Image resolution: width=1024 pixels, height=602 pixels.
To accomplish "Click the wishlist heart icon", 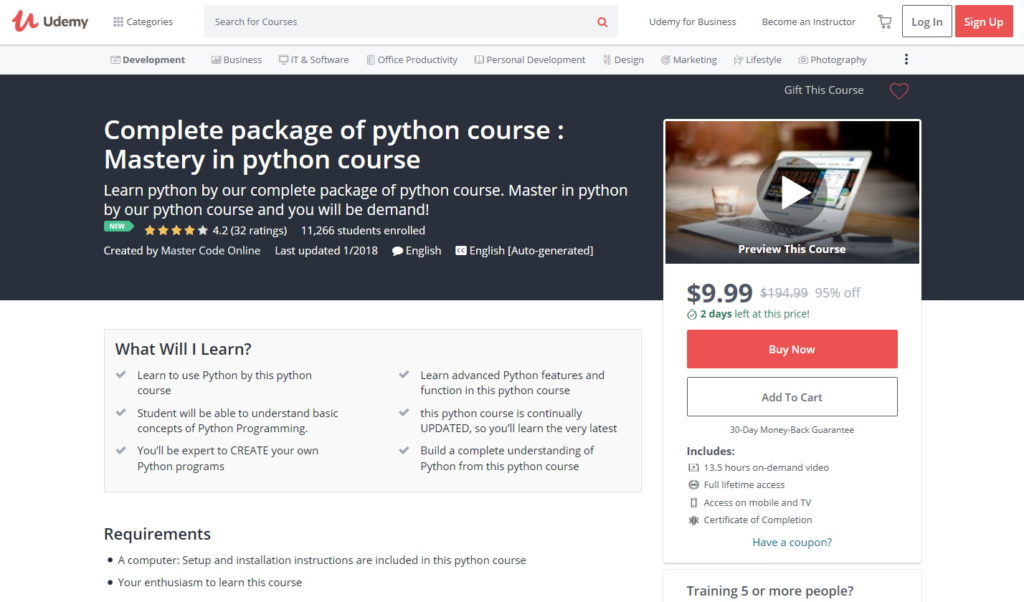I will coord(899,91).
